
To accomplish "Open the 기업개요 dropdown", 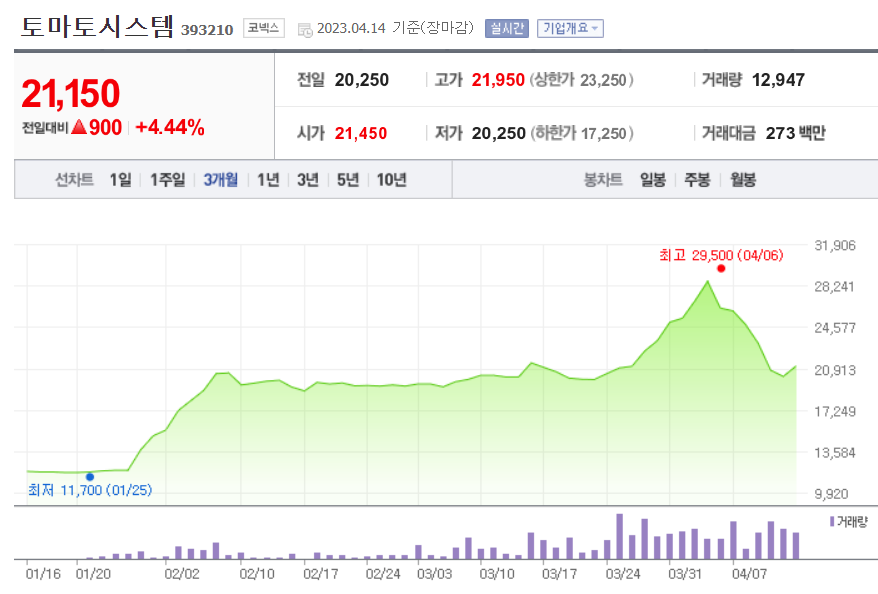I will pyautogui.click(x=570, y=28).
